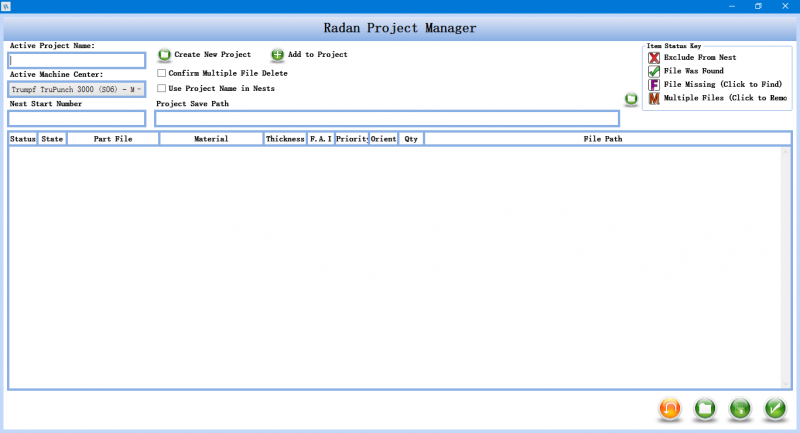Click the green plus Add to Project icon
Viewport: 800px width, 433px height.
[277, 55]
